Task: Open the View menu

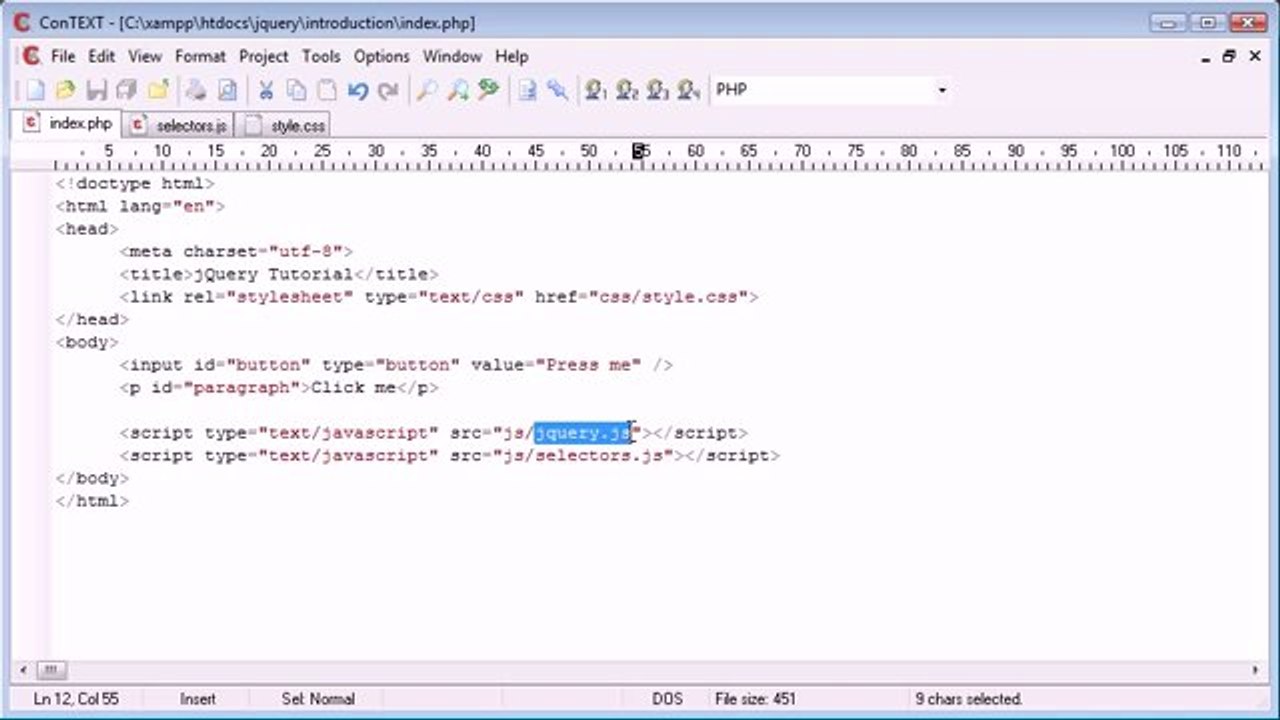Action: tap(145, 56)
